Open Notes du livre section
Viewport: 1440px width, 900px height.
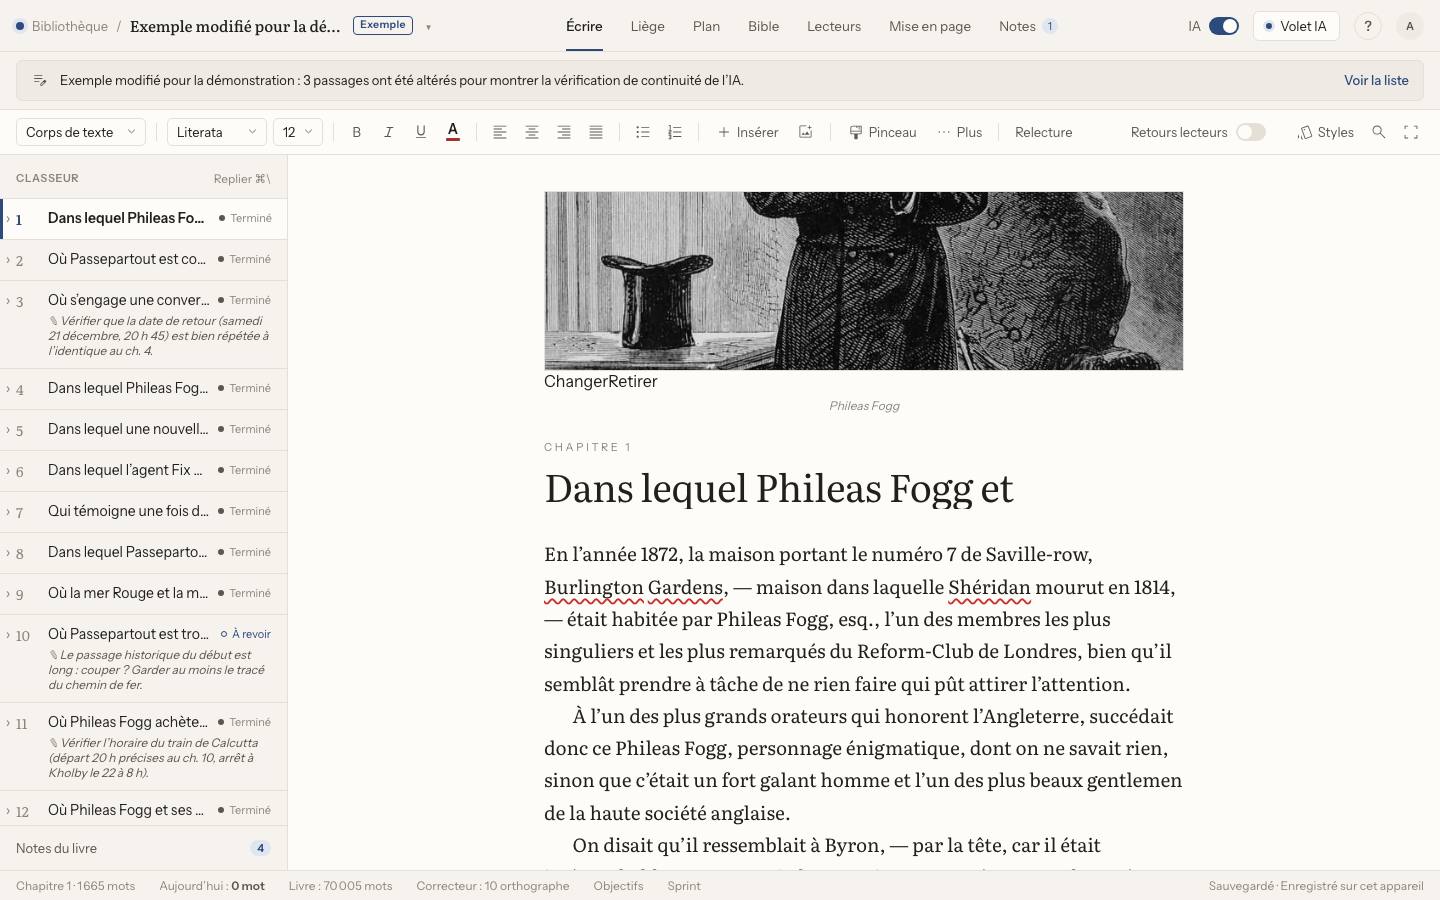pos(143,848)
